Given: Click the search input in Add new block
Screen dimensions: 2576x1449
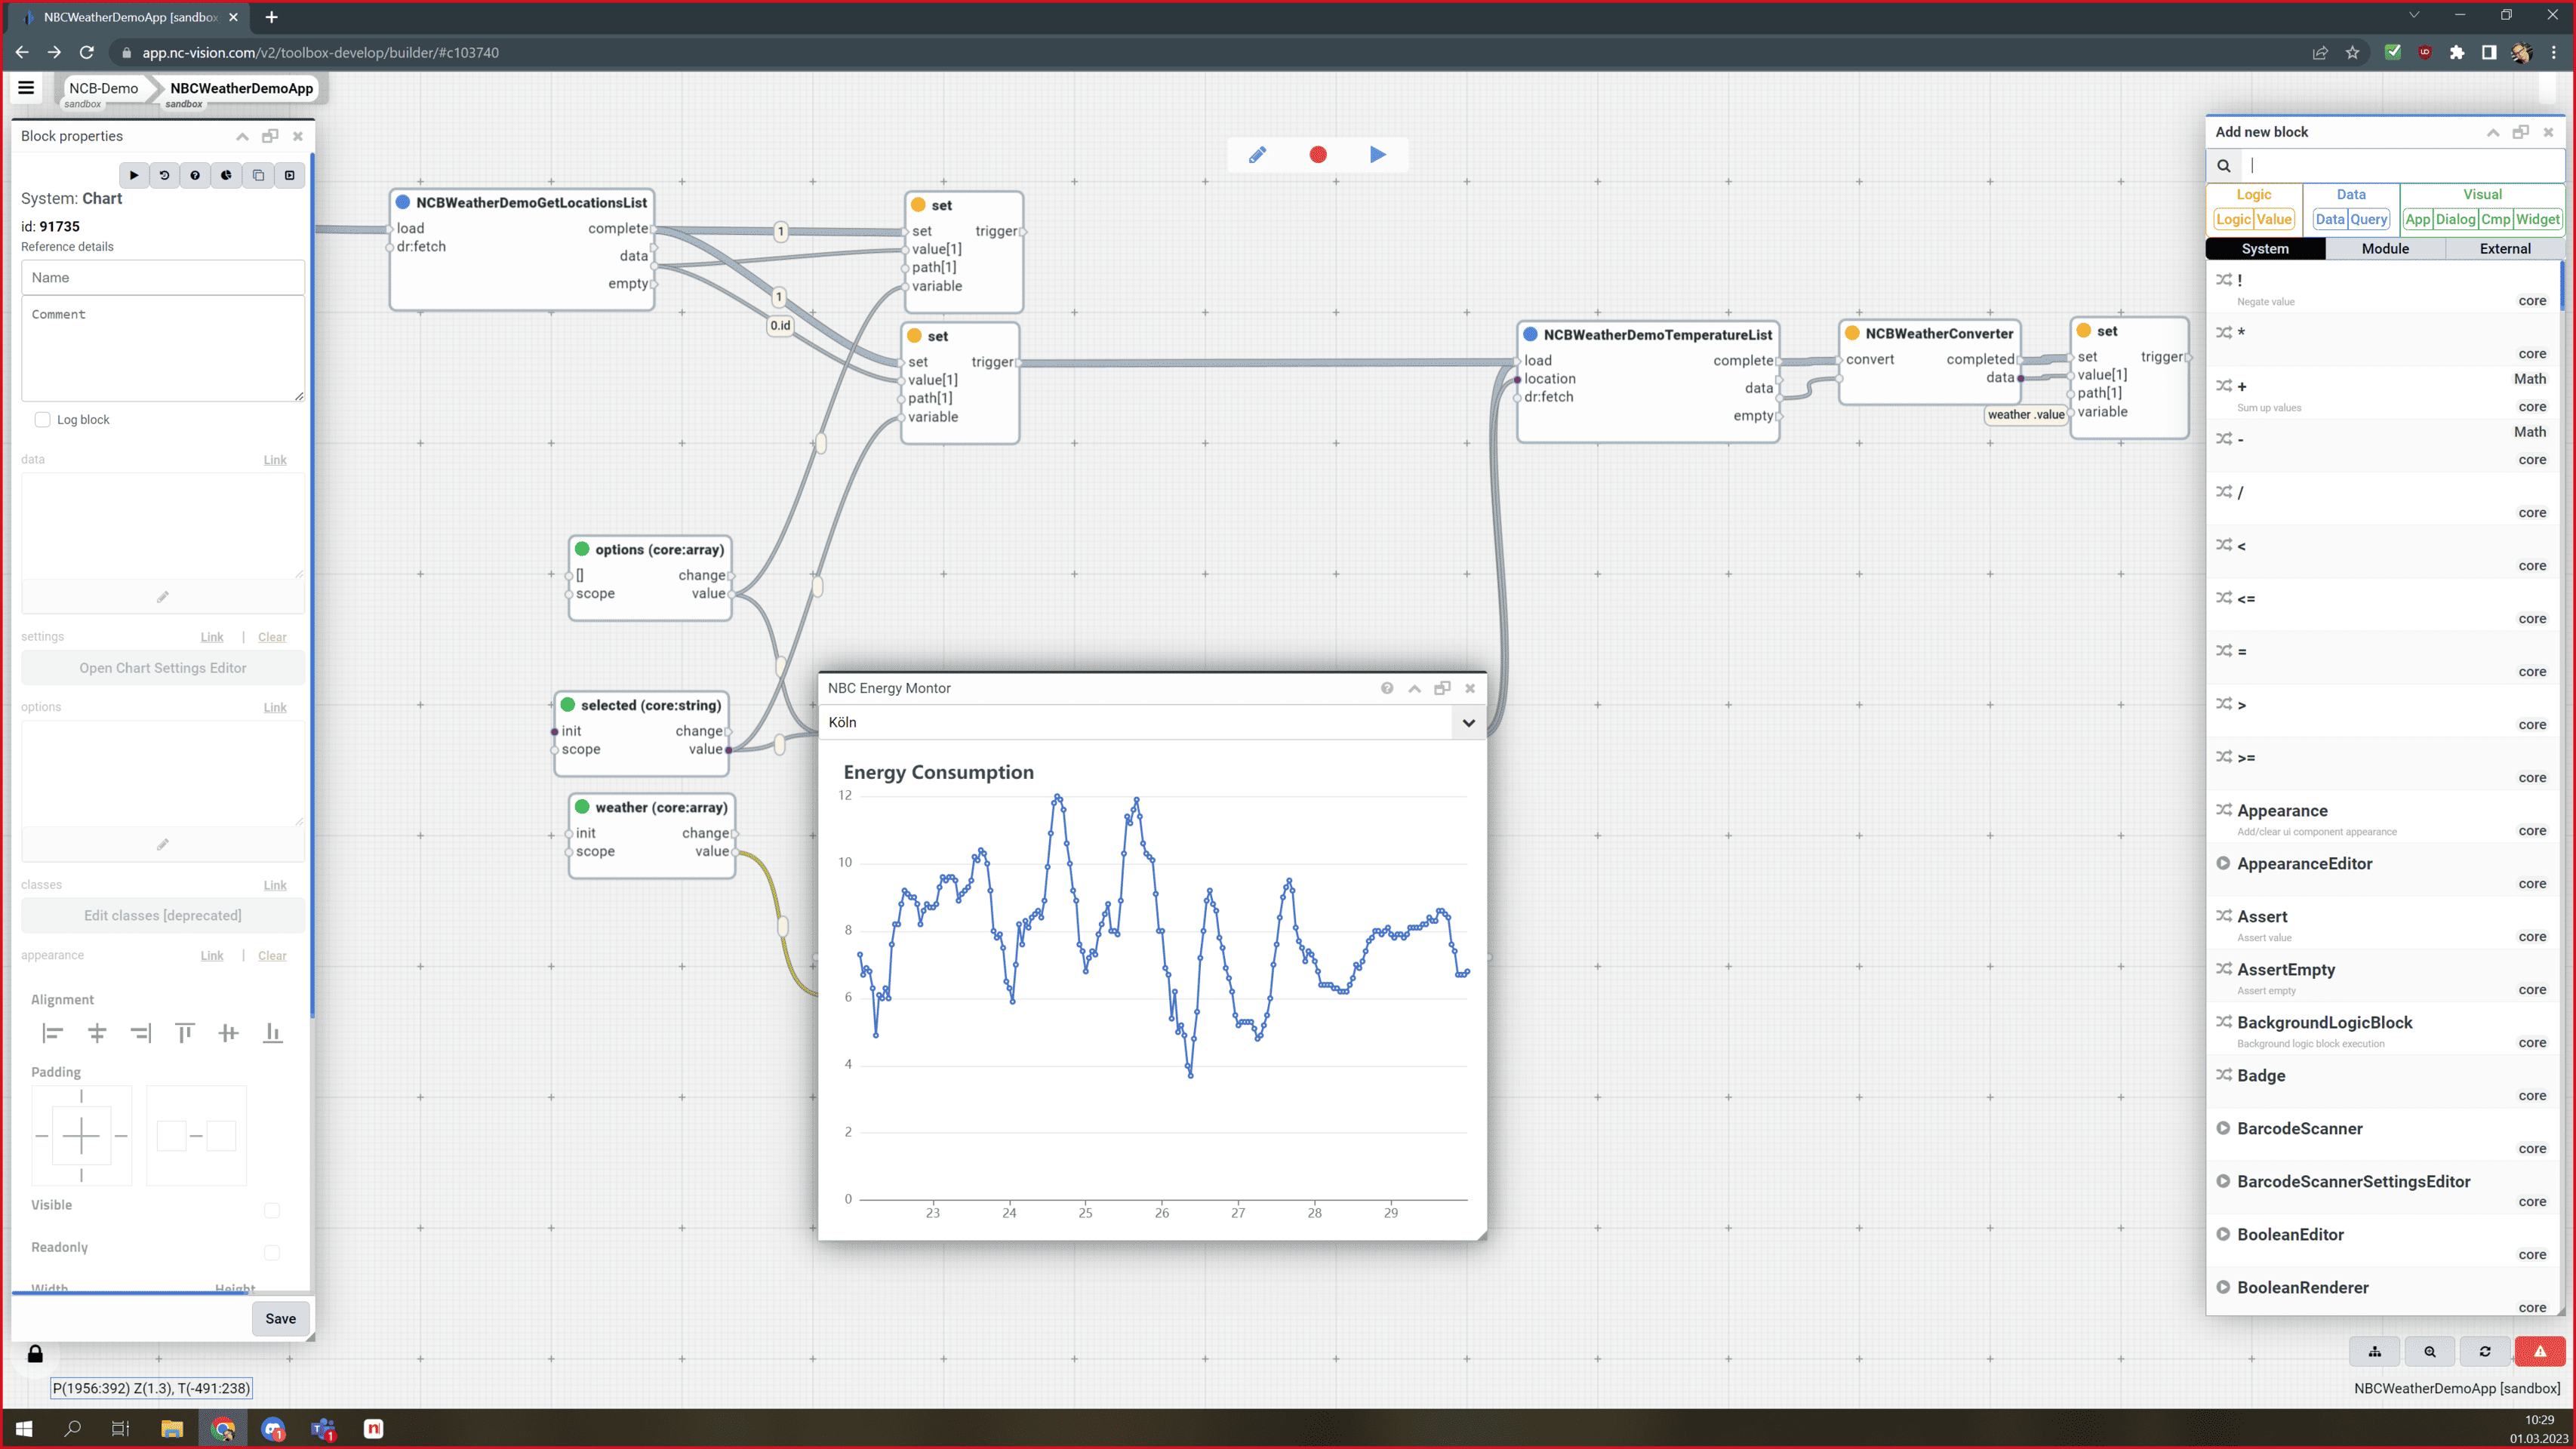Looking at the screenshot, I should tap(2402, 166).
